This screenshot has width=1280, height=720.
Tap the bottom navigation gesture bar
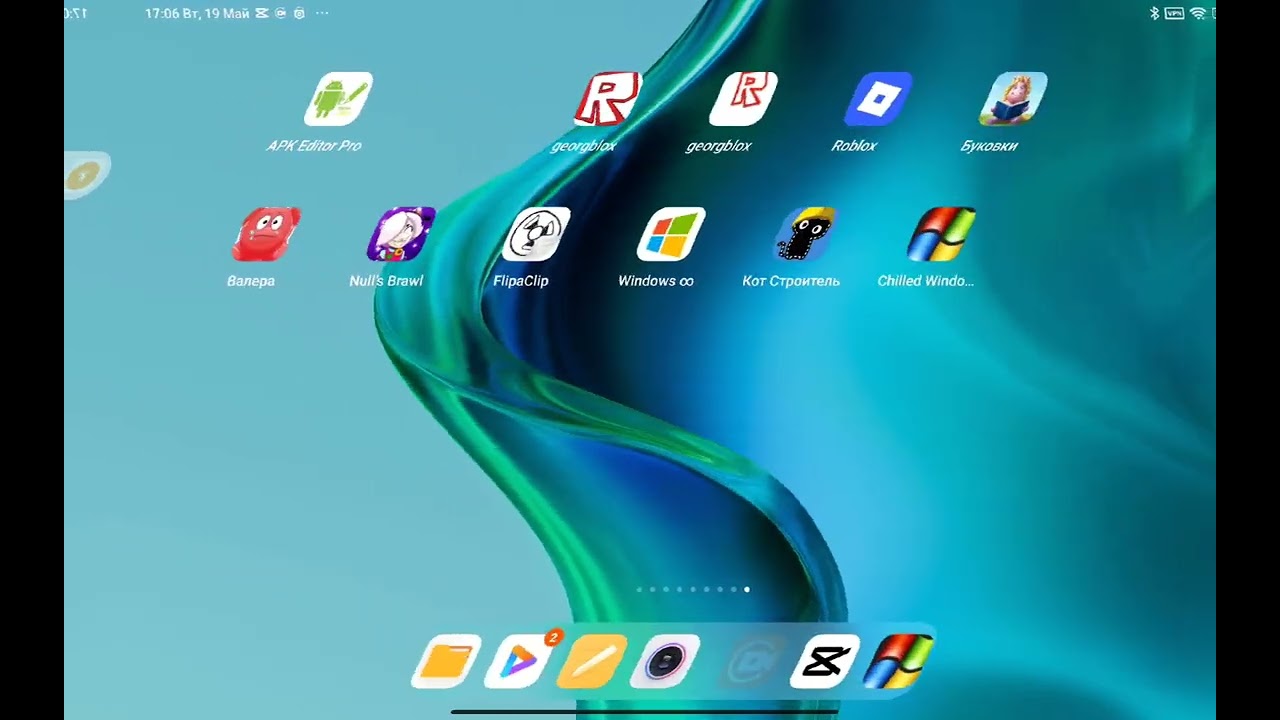[645, 712]
